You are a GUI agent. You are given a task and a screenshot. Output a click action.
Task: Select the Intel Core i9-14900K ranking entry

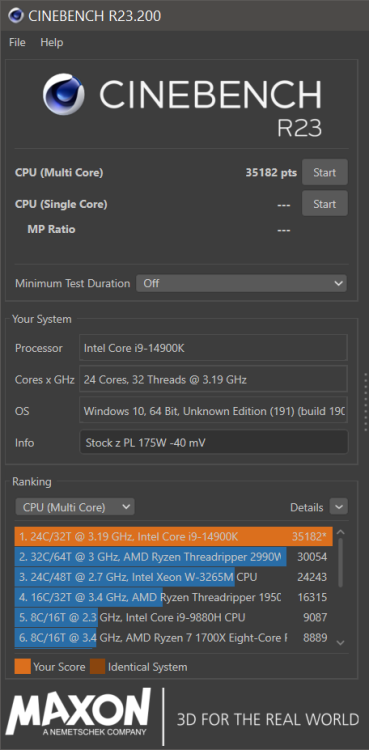[x=173, y=537]
